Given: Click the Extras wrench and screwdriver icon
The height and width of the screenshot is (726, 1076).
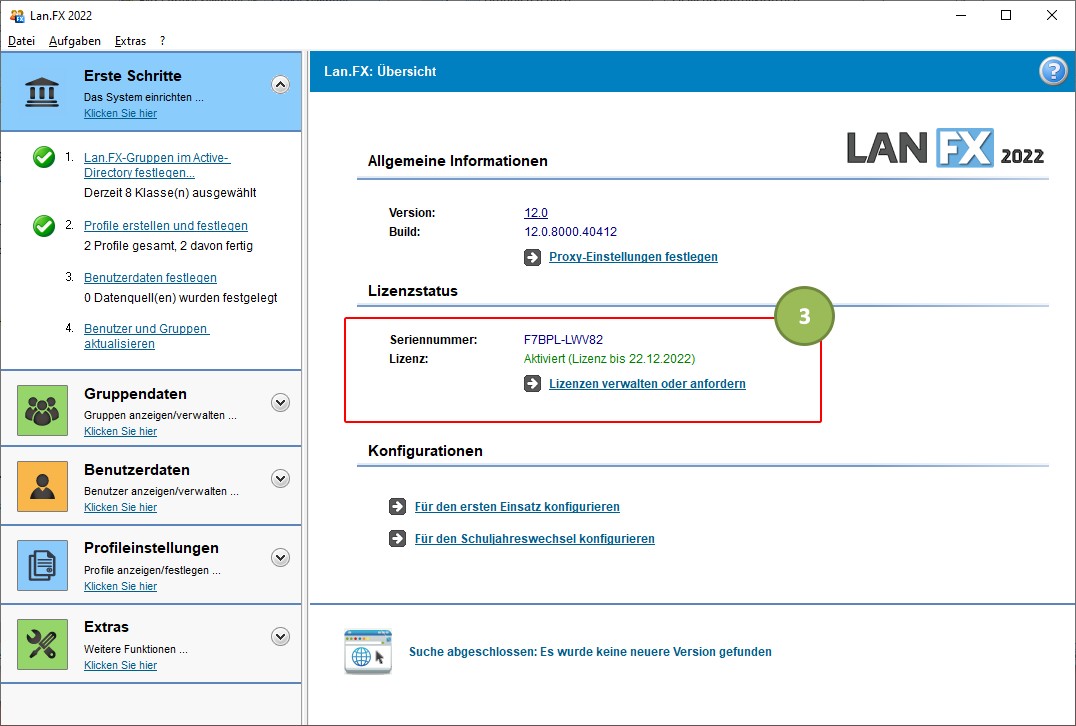Looking at the screenshot, I should (43, 644).
